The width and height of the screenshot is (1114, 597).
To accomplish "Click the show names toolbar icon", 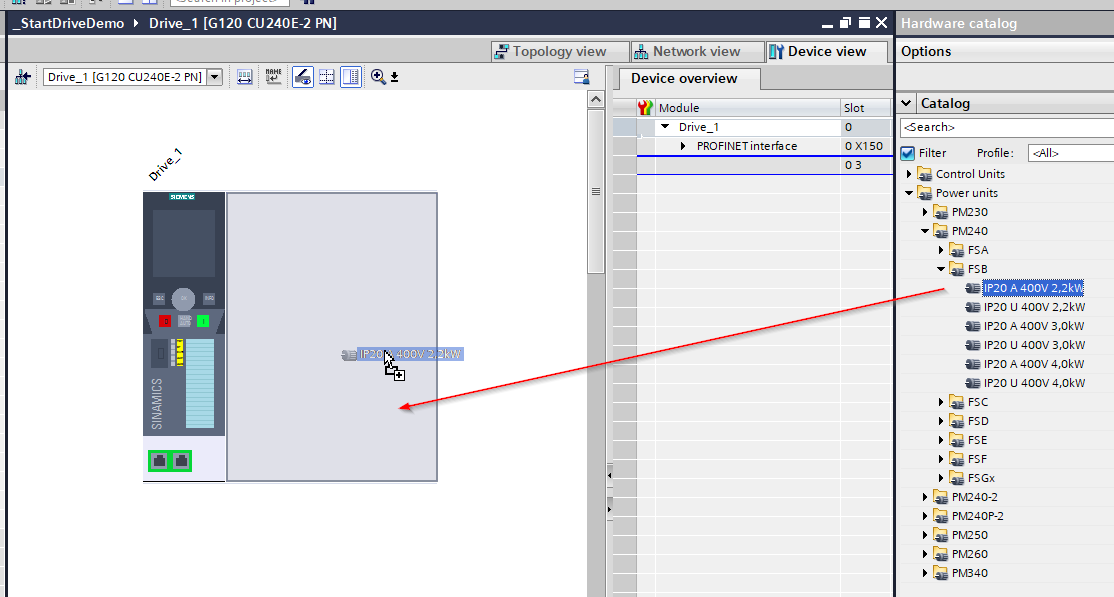I will [x=274, y=77].
